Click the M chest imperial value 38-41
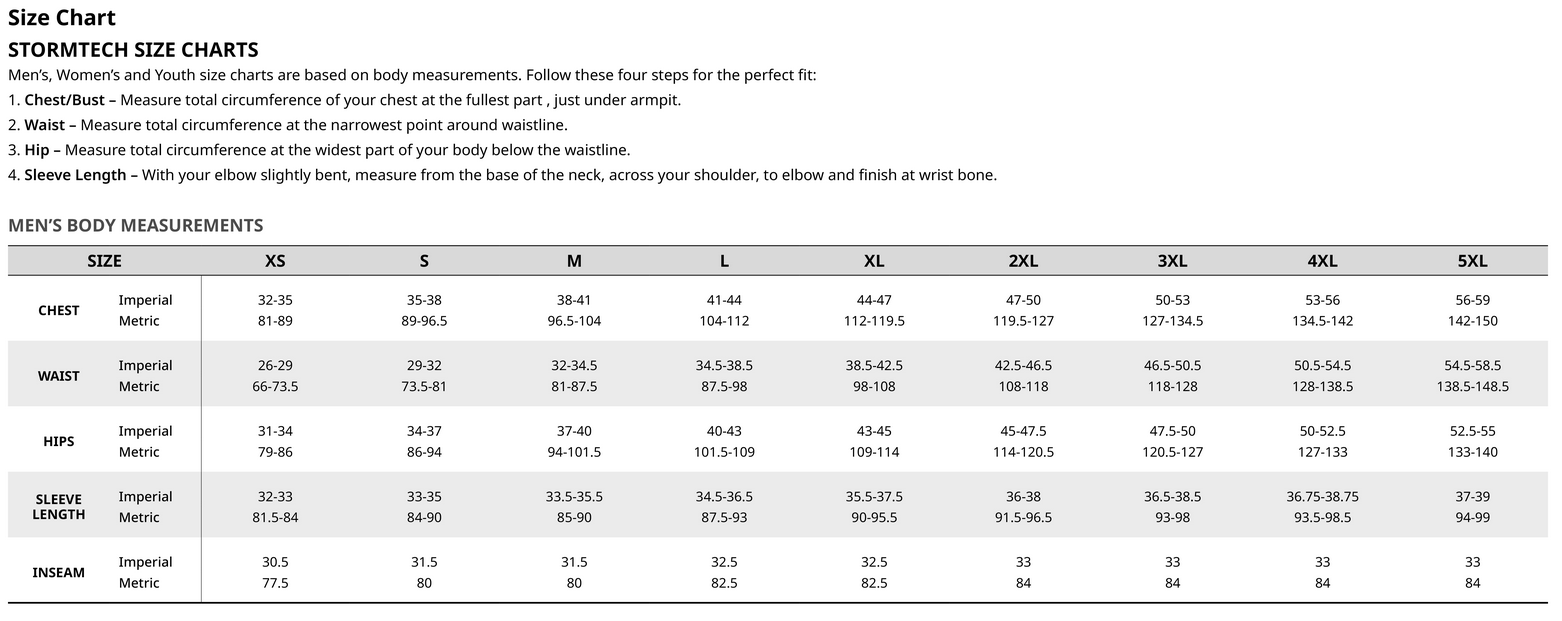The height and width of the screenshot is (621, 1562). coord(574,300)
